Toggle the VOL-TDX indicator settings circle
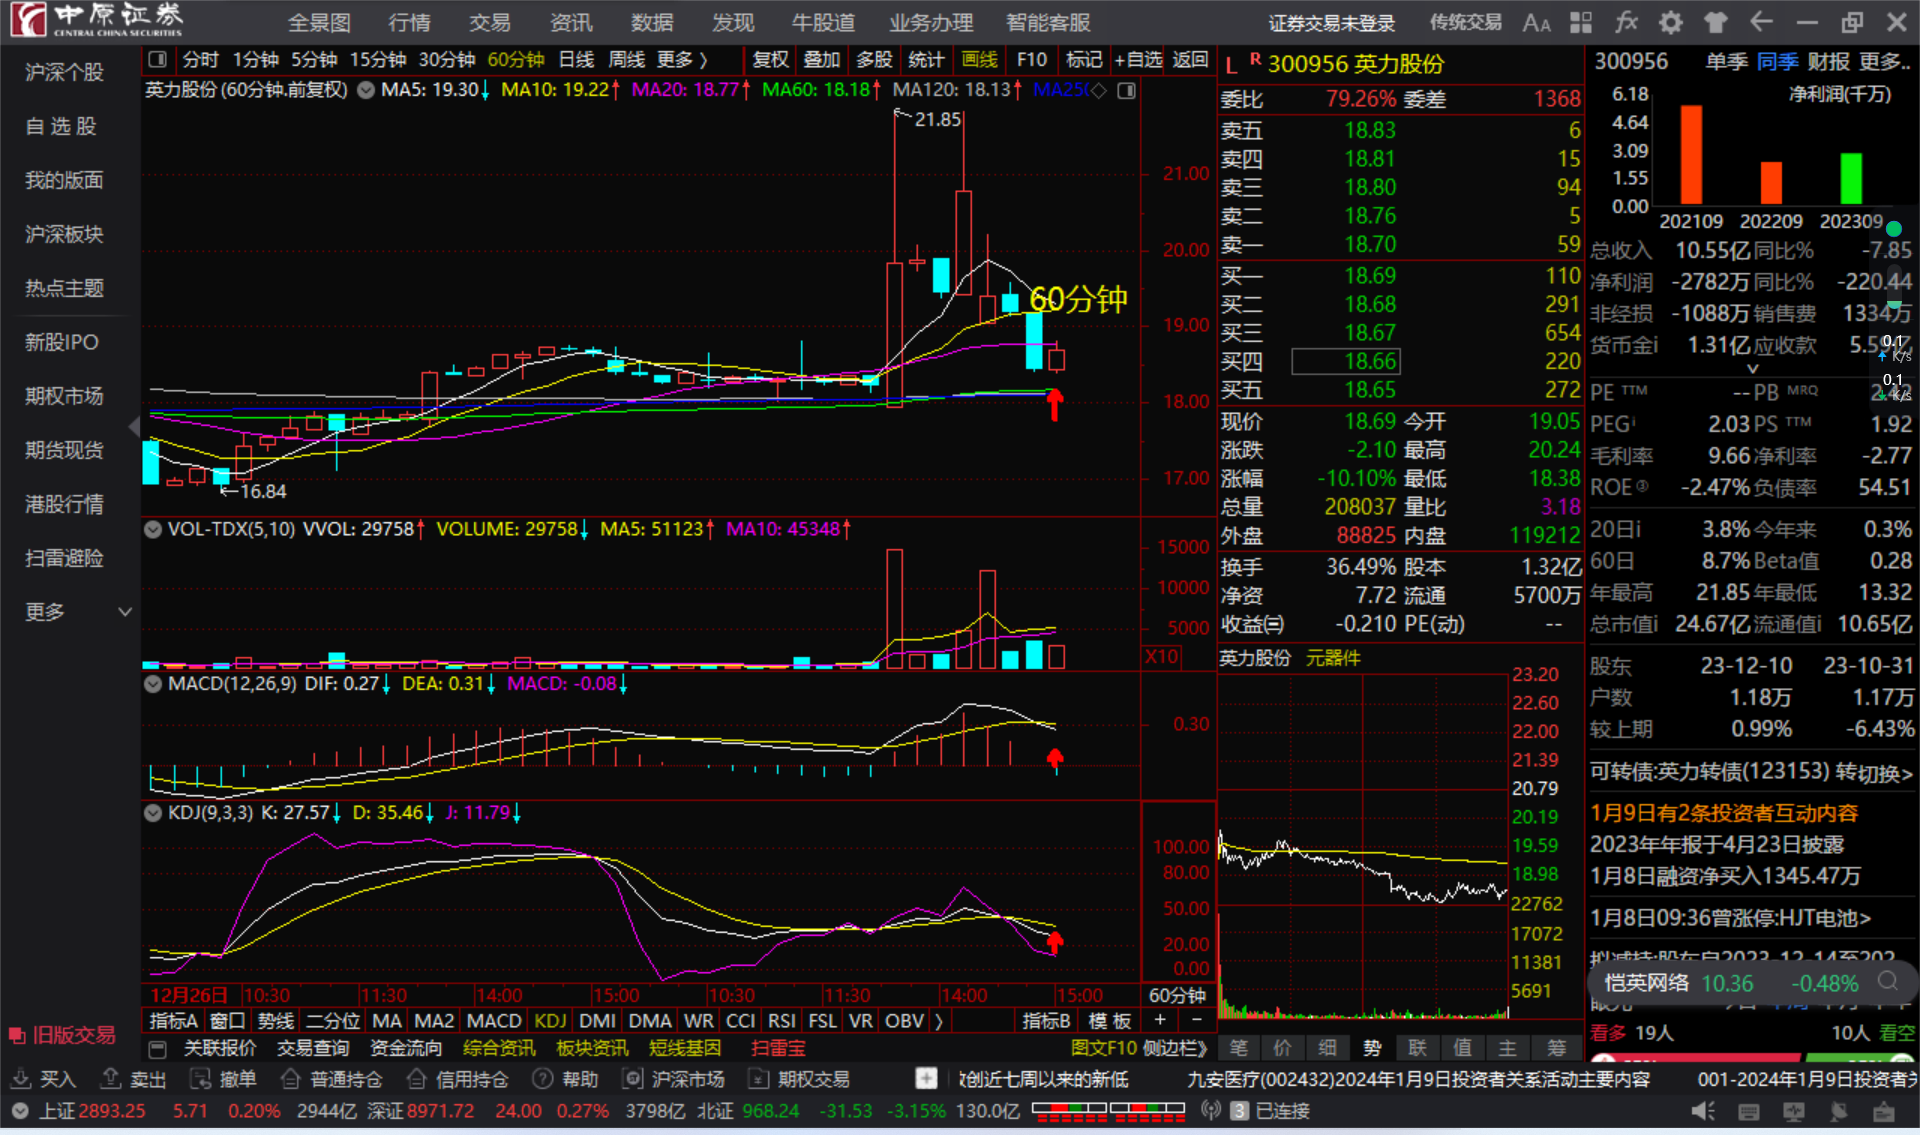 point(153,529)
